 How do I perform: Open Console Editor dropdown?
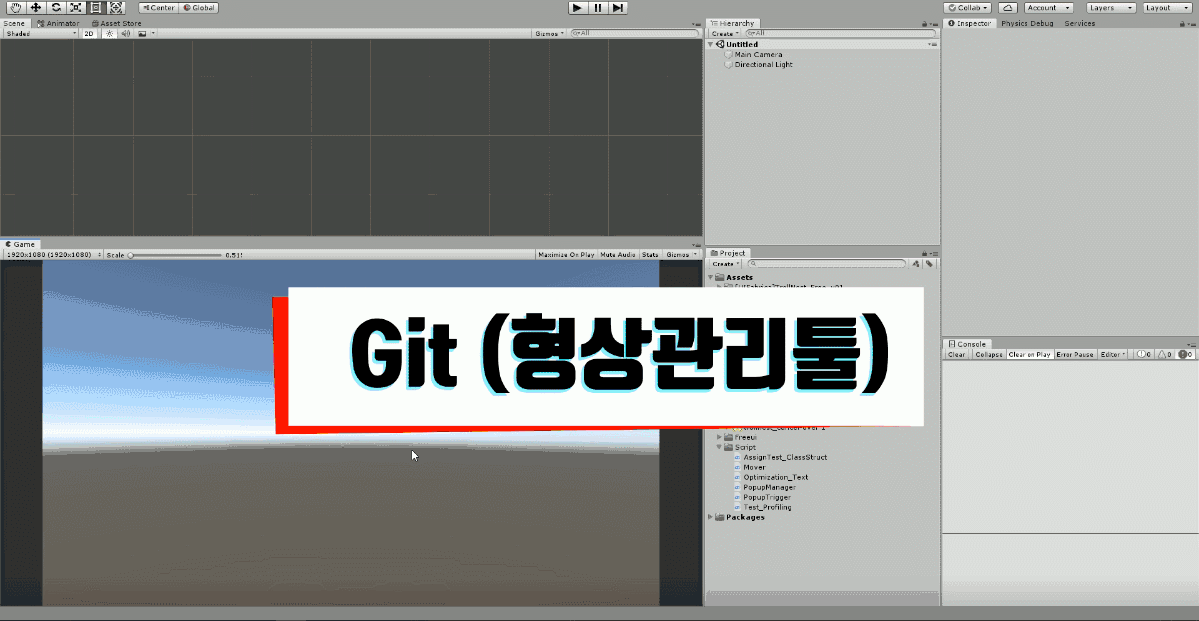1113,355
